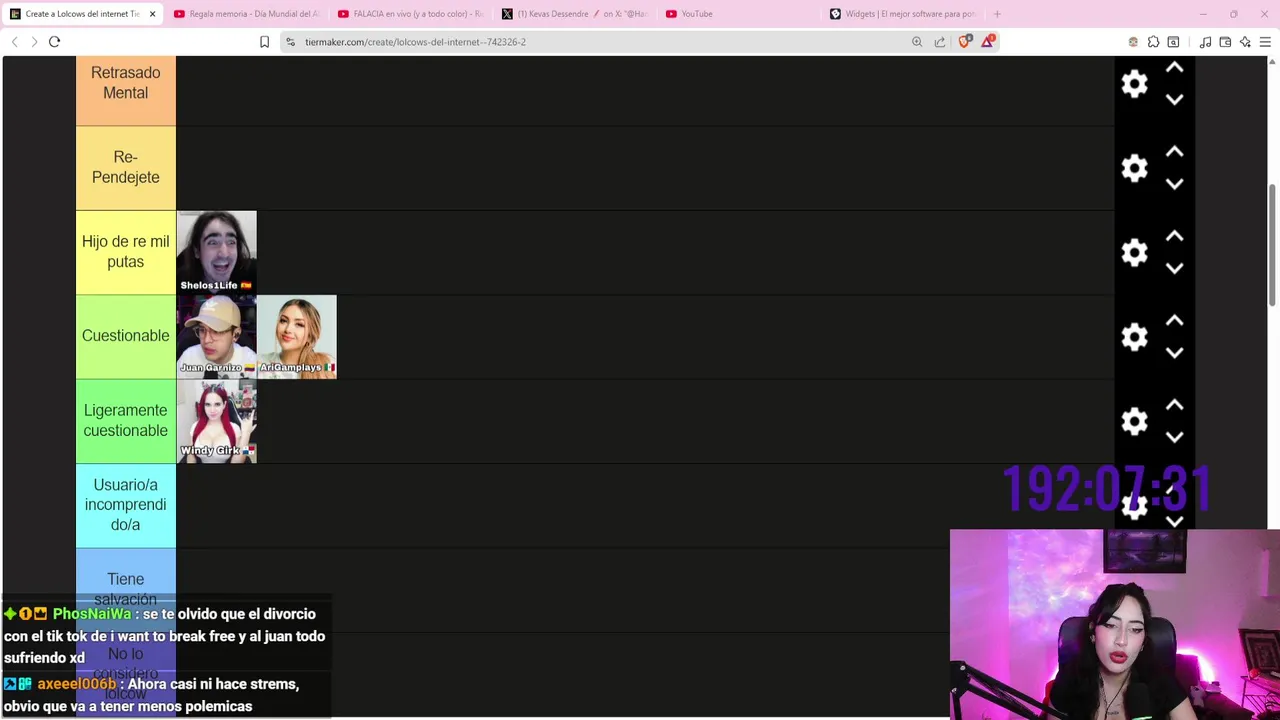Click the round avatar extension icon
Screen dimensions: 1280x720
click(1133, 42)
